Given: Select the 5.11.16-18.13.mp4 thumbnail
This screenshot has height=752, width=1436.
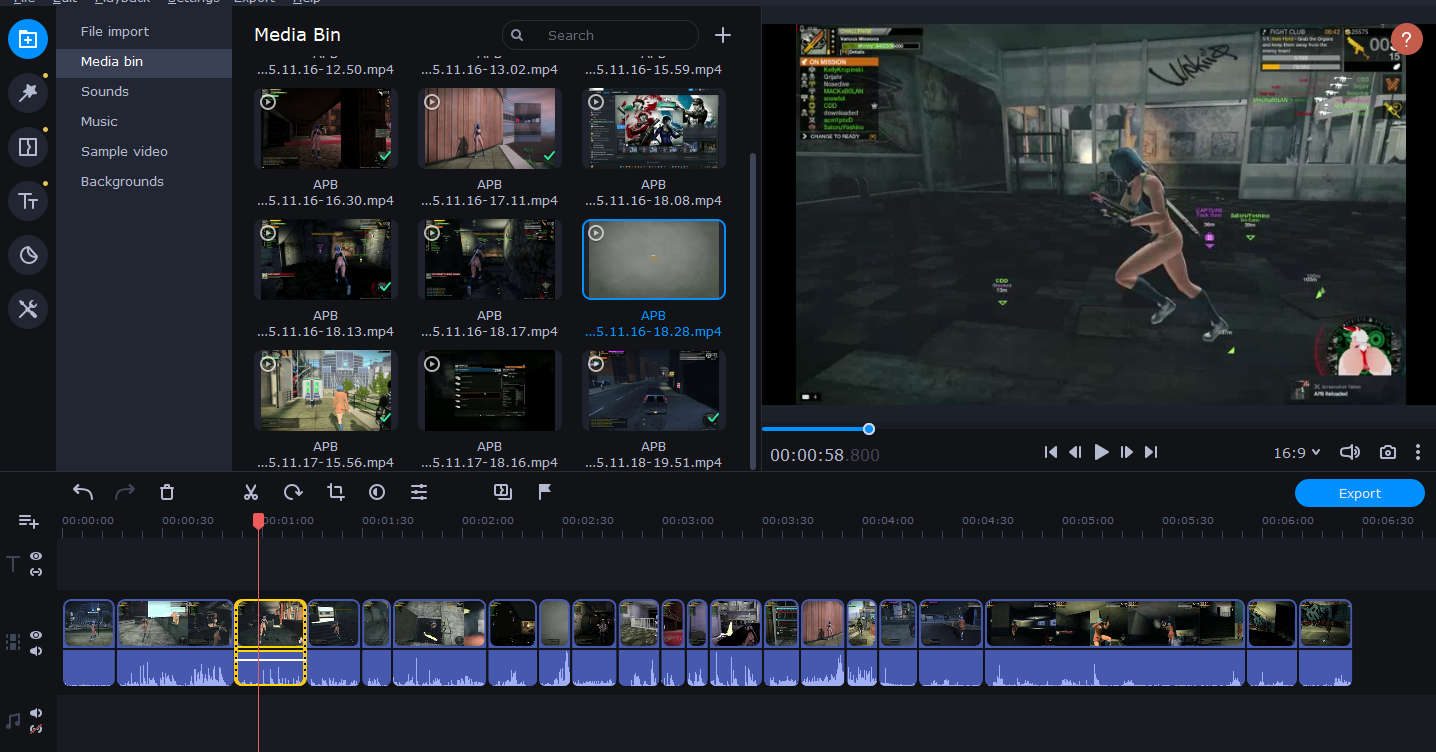Looking at the screenshot, I should pyautogui.click(x=325, y=259).
